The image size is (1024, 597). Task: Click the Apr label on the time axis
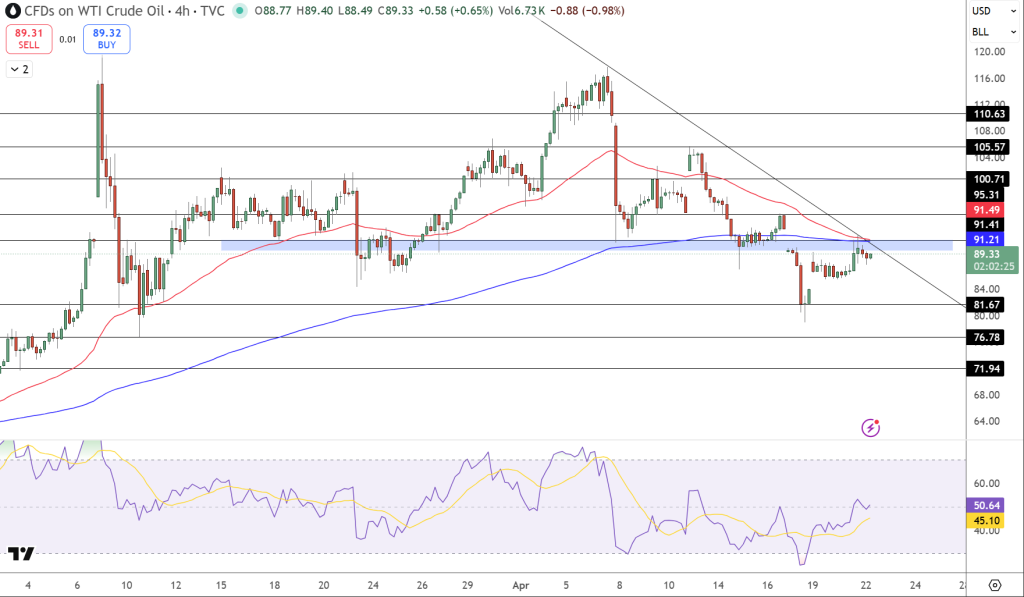coord(521,581)
